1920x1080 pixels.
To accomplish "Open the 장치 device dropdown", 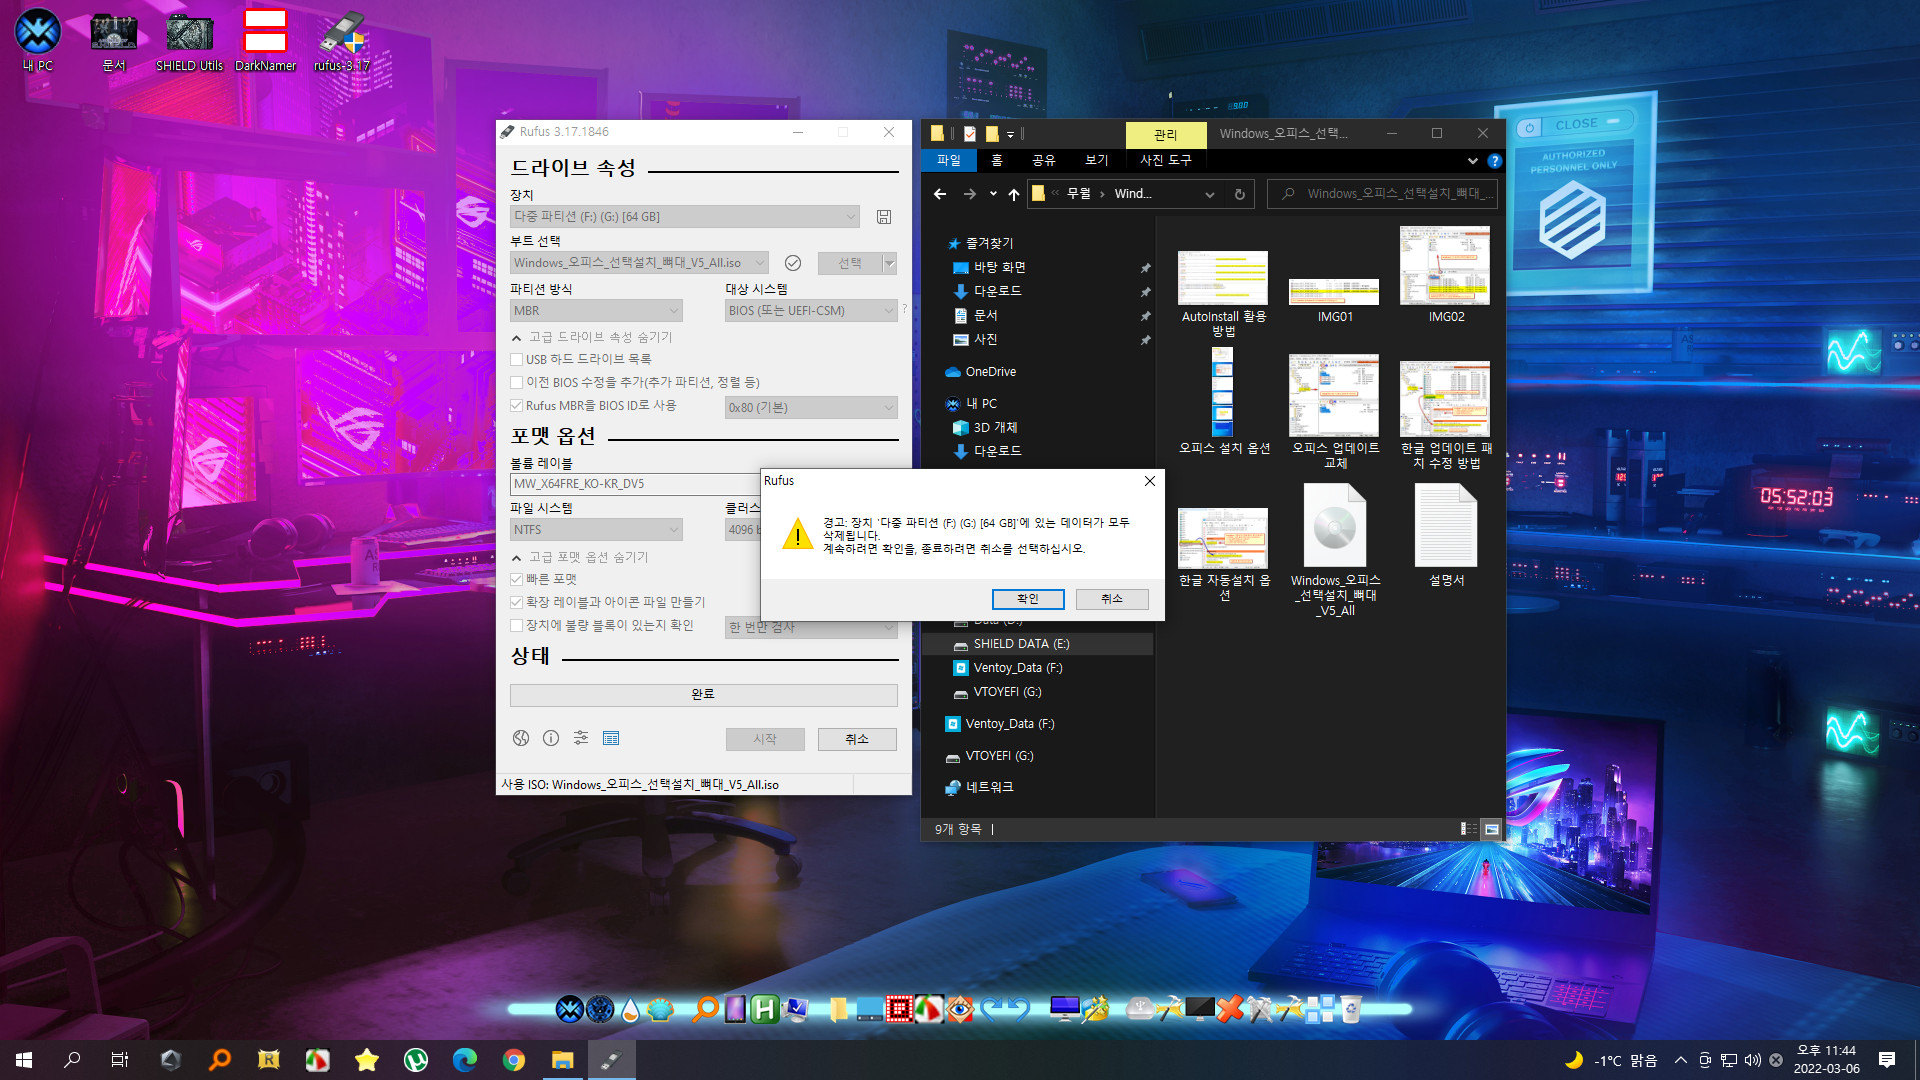I will (685, 217).
